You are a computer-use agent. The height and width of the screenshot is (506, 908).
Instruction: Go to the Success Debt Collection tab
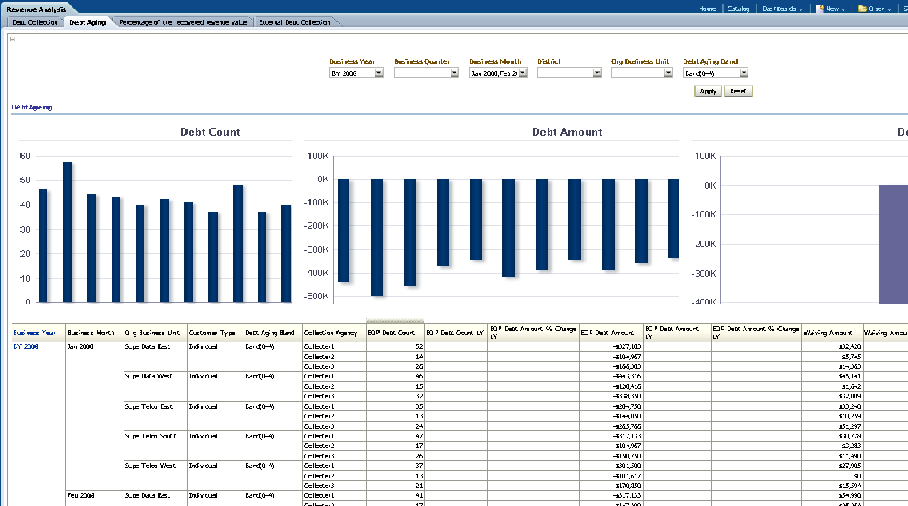point(295,22)
